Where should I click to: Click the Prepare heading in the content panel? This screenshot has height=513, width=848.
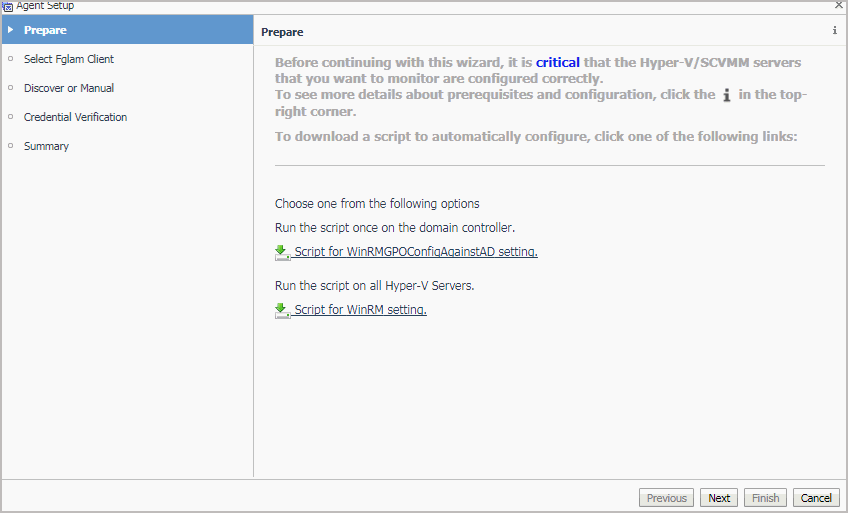click(x=282, y=32)
